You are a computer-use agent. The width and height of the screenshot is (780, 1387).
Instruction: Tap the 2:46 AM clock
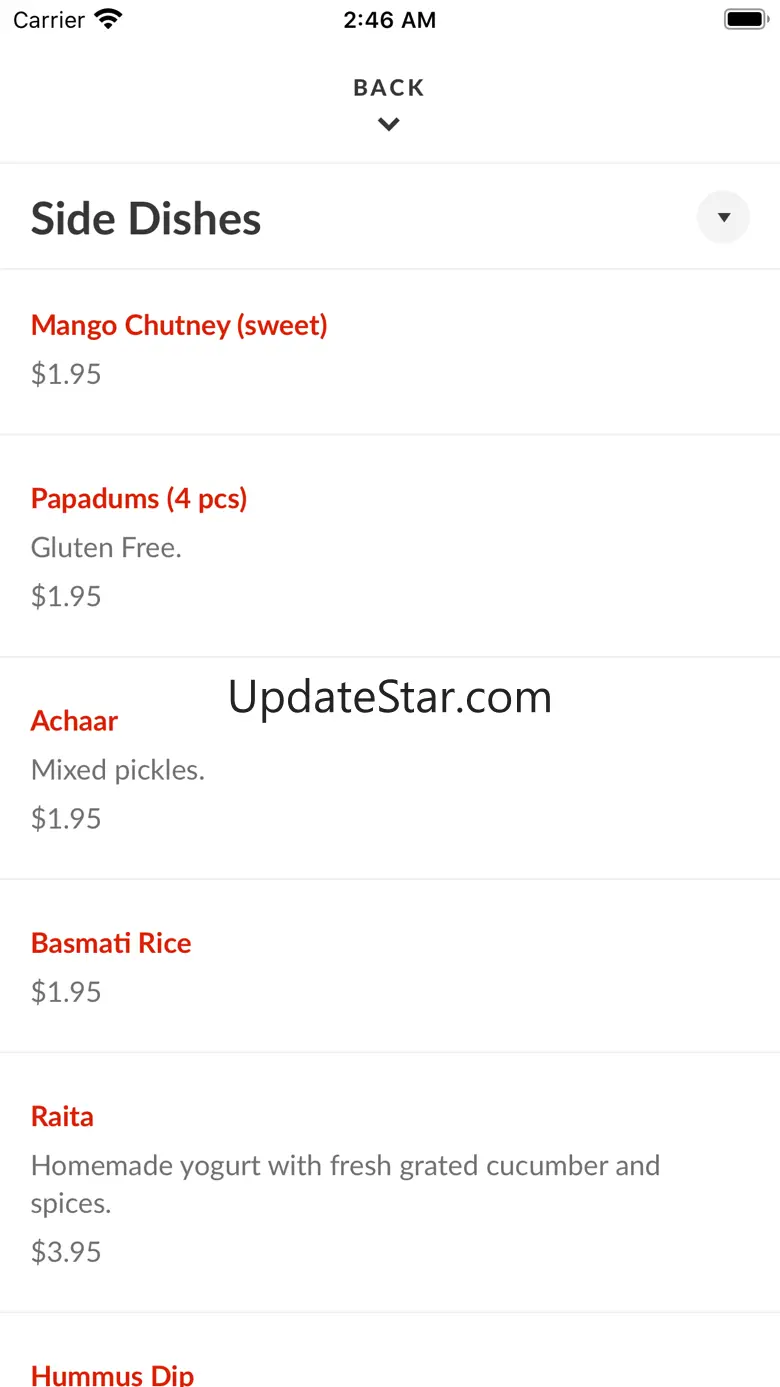pos(389,20)
